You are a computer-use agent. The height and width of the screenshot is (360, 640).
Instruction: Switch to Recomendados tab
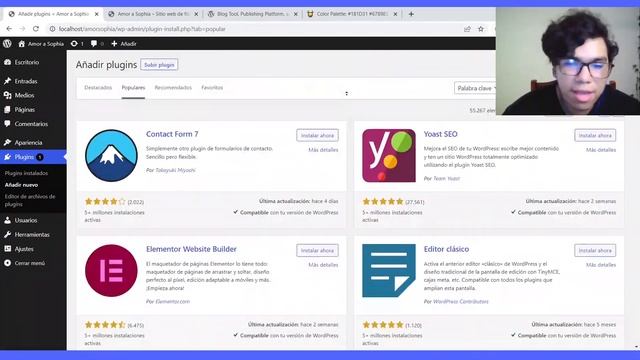tap(173, 88)
